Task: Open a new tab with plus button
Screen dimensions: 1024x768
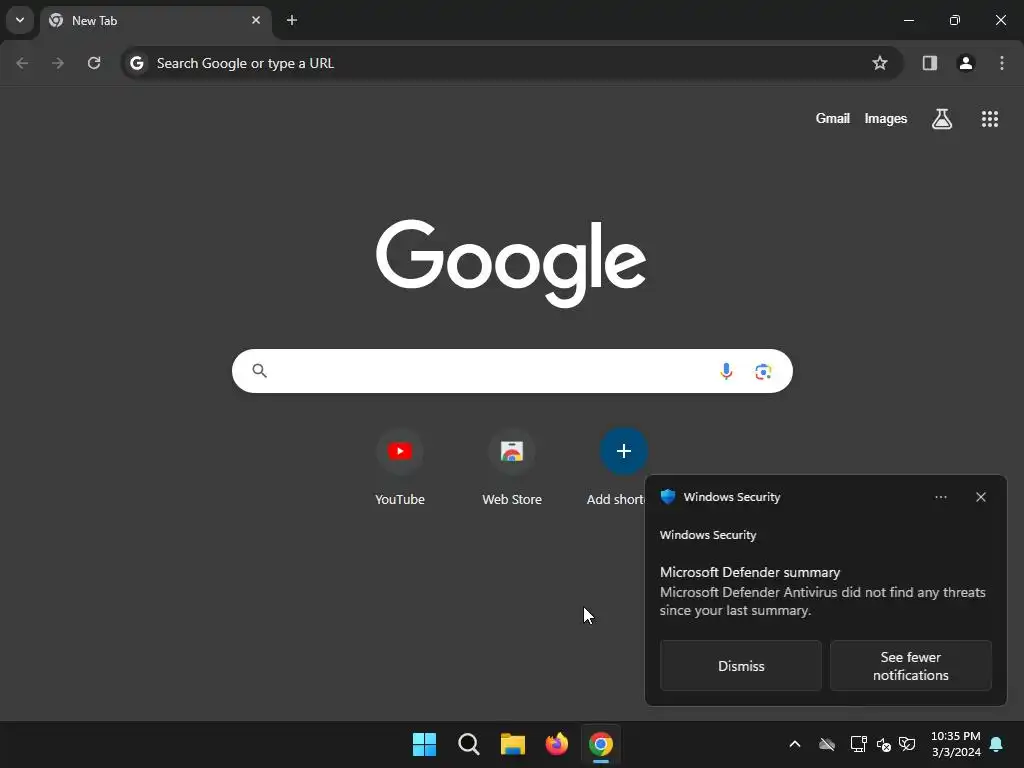Action: [x=292, y=20]
